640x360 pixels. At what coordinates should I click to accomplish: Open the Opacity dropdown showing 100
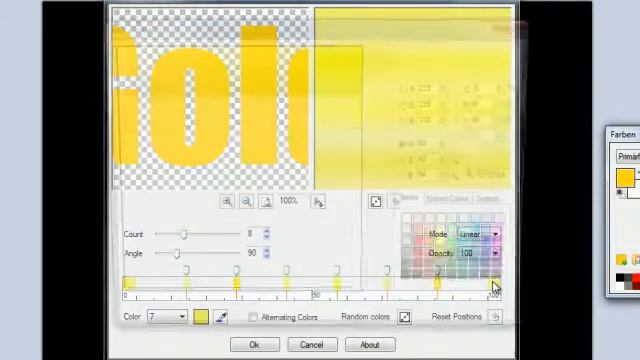coord(478,253)
